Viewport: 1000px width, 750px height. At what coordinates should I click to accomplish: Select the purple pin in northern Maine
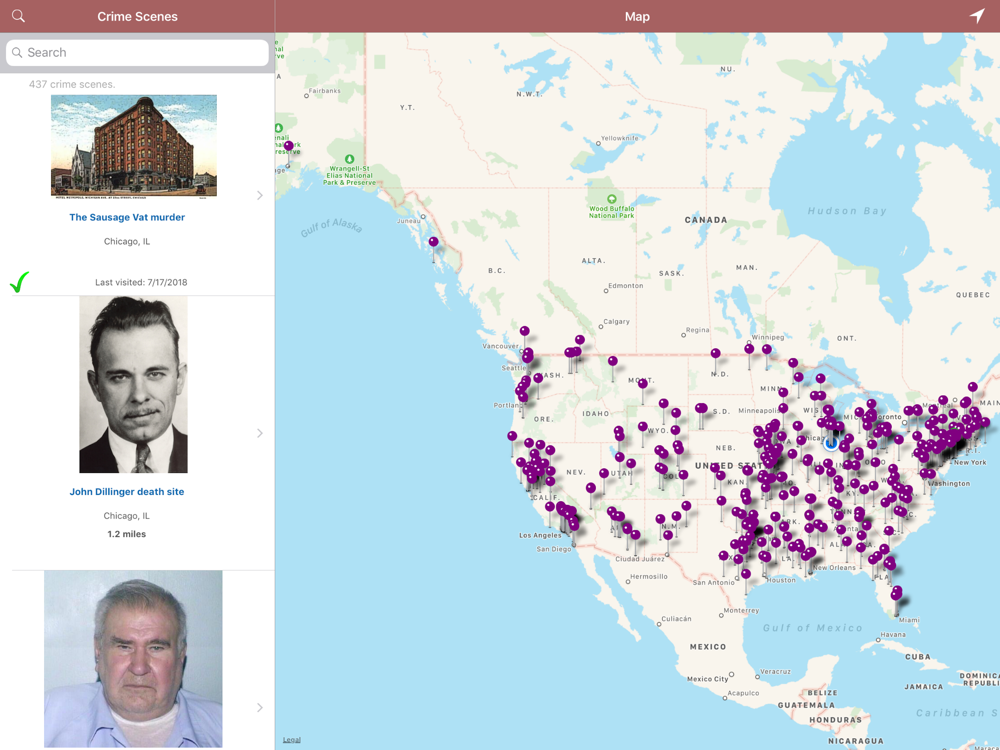973,387
